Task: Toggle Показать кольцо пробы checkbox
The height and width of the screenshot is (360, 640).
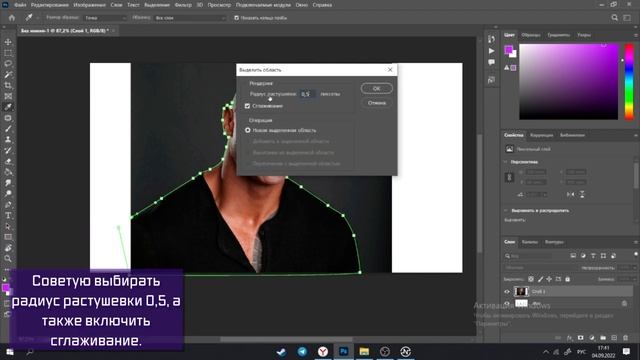Action: [x=236, y=18]
